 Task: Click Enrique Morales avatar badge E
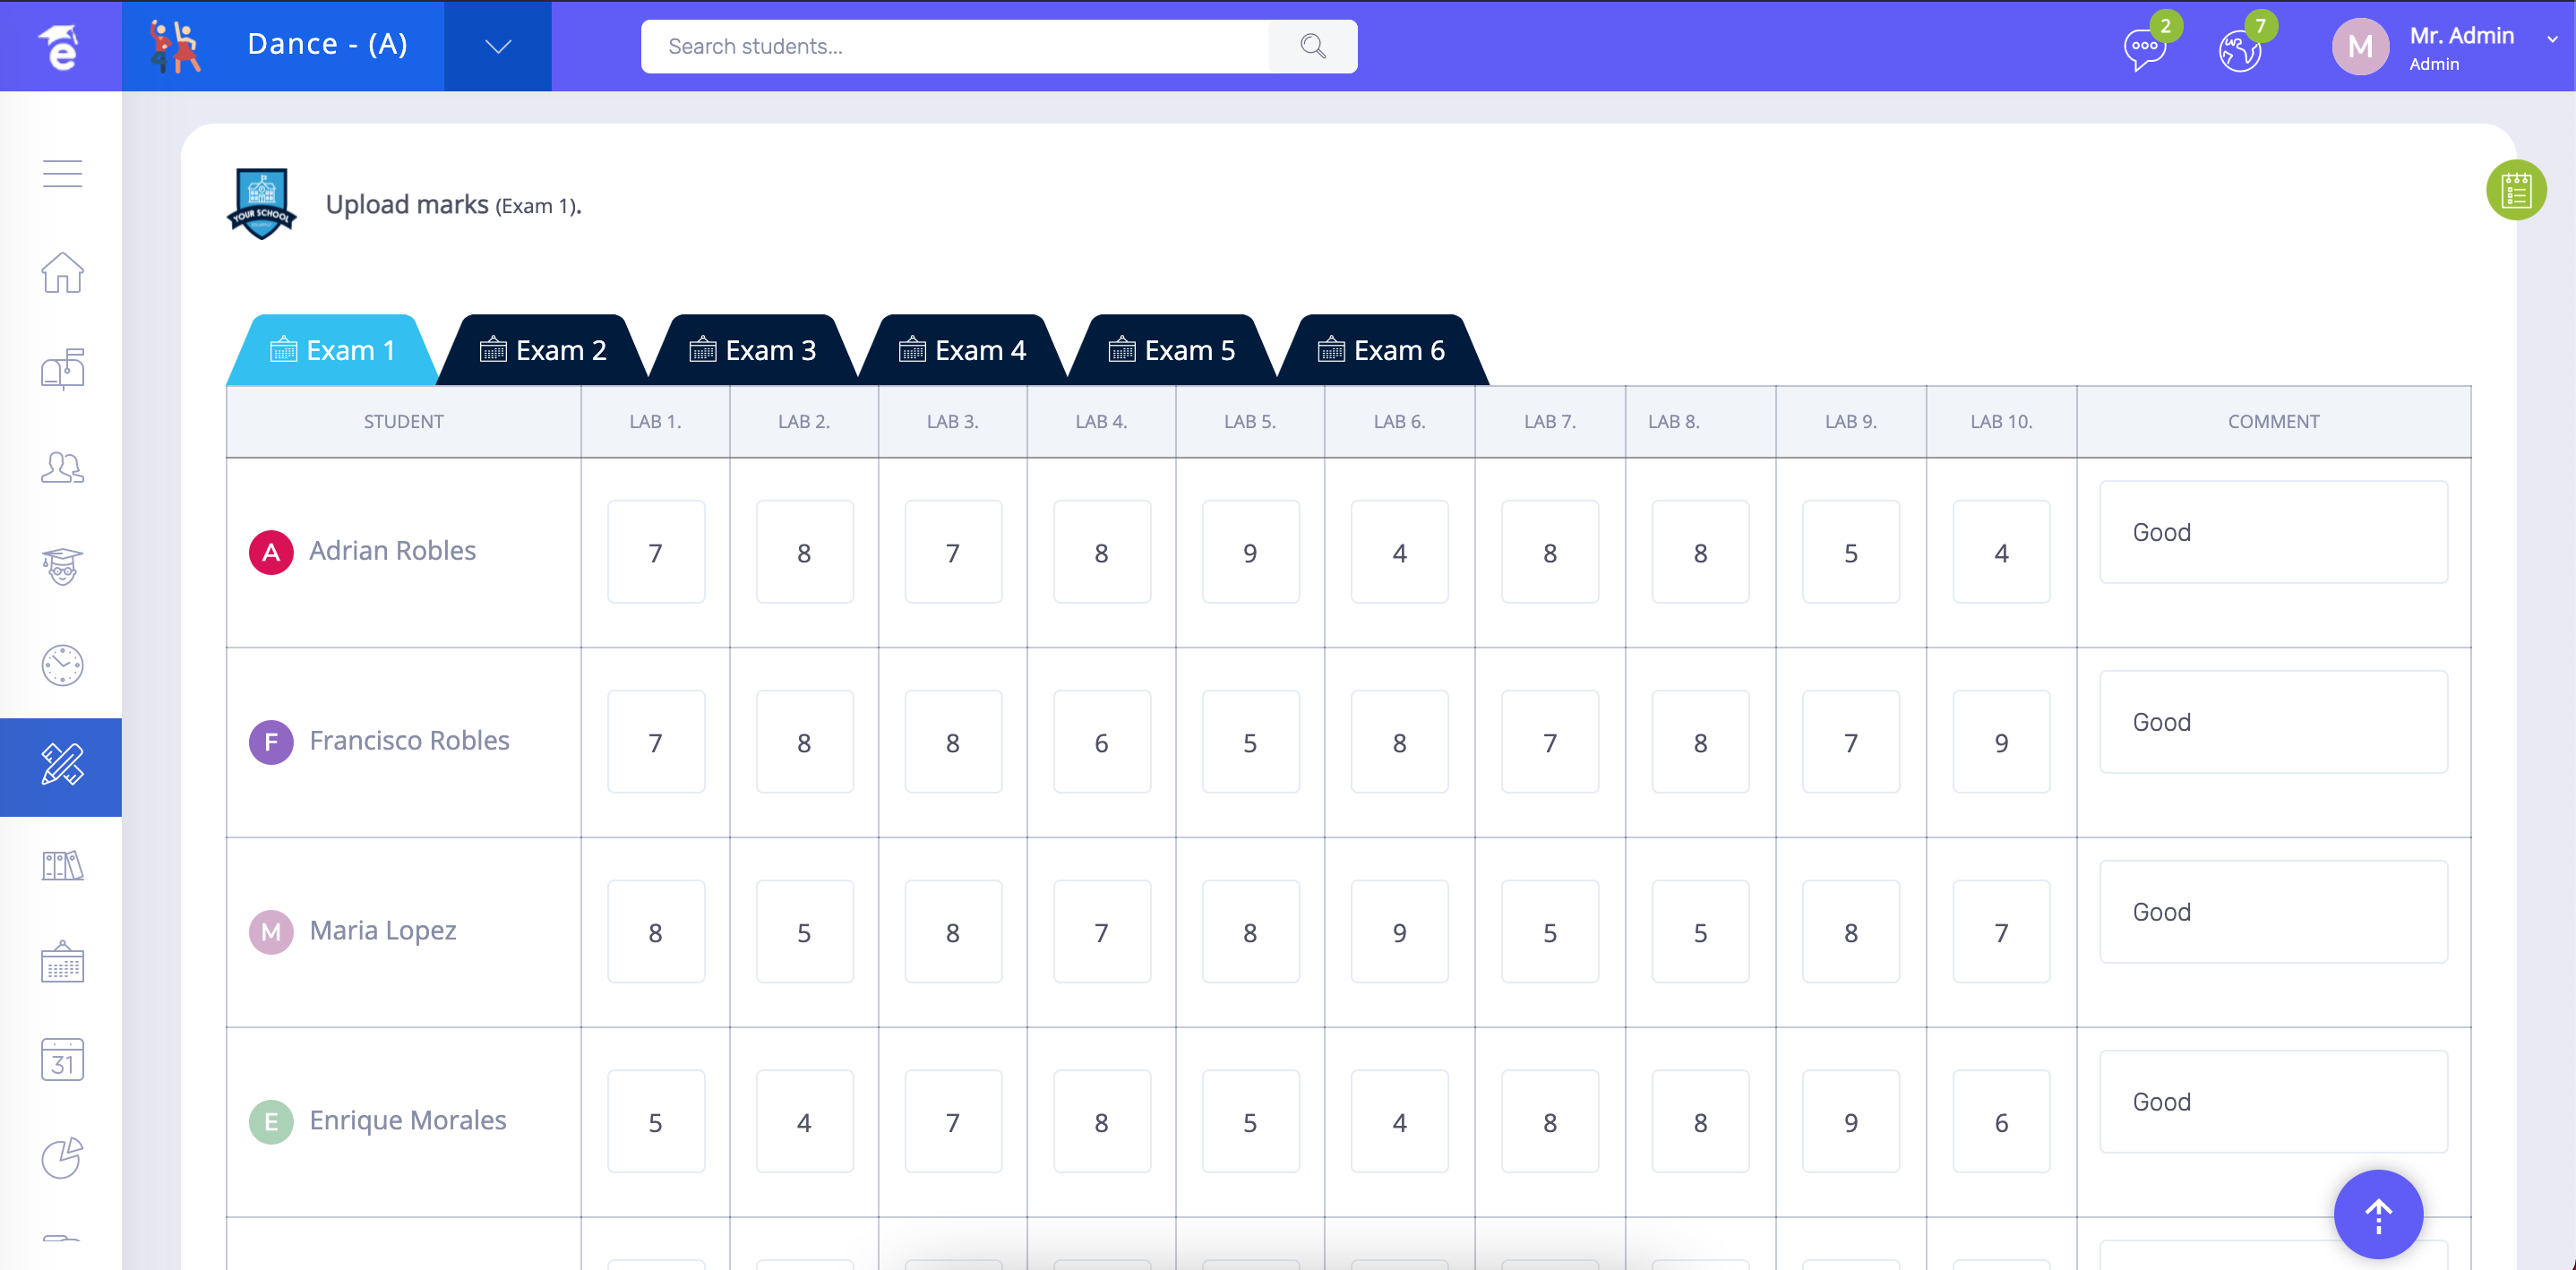pos(271,1122)
